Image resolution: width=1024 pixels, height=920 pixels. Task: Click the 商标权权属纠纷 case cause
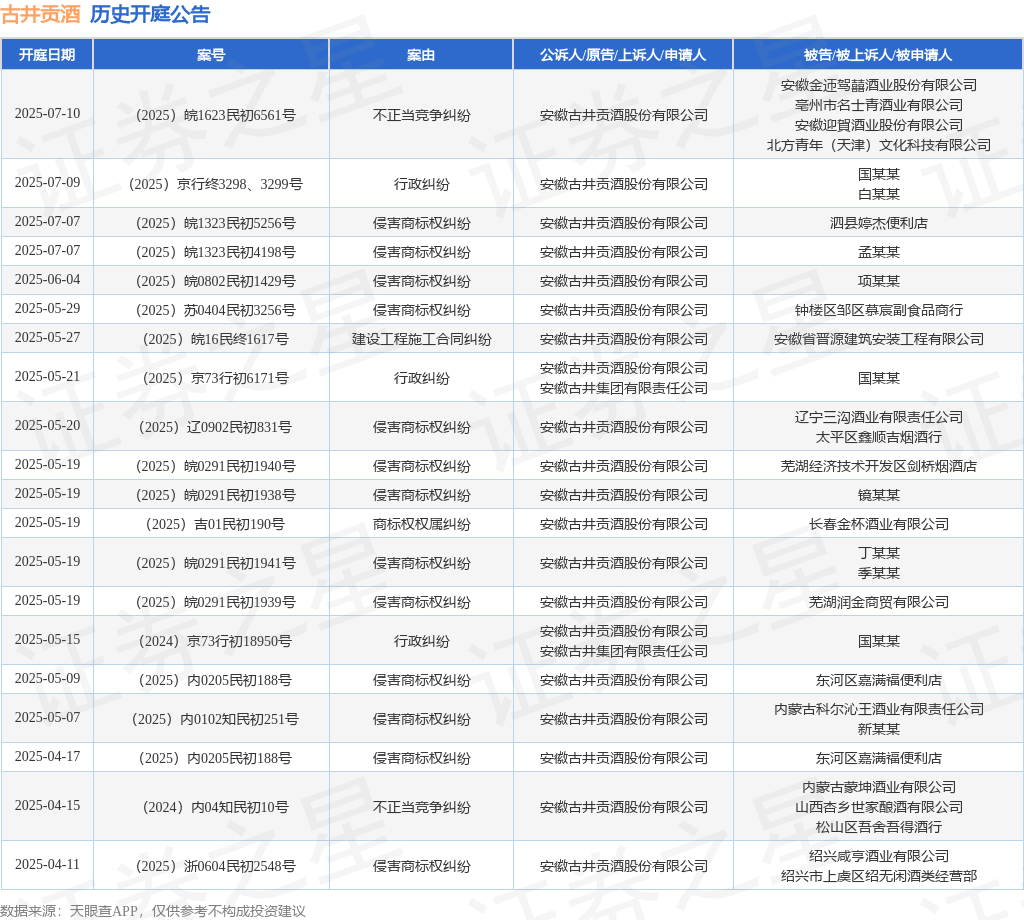[421, 524]
